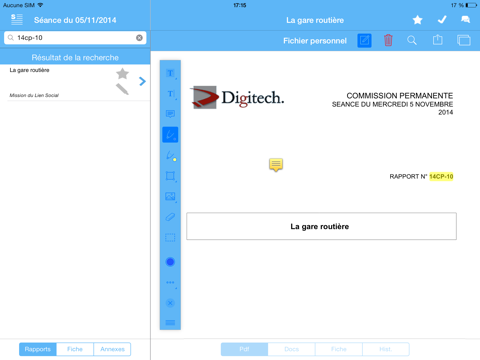
Task: Select the second text annotation tool
Action: tap(170, 94)
